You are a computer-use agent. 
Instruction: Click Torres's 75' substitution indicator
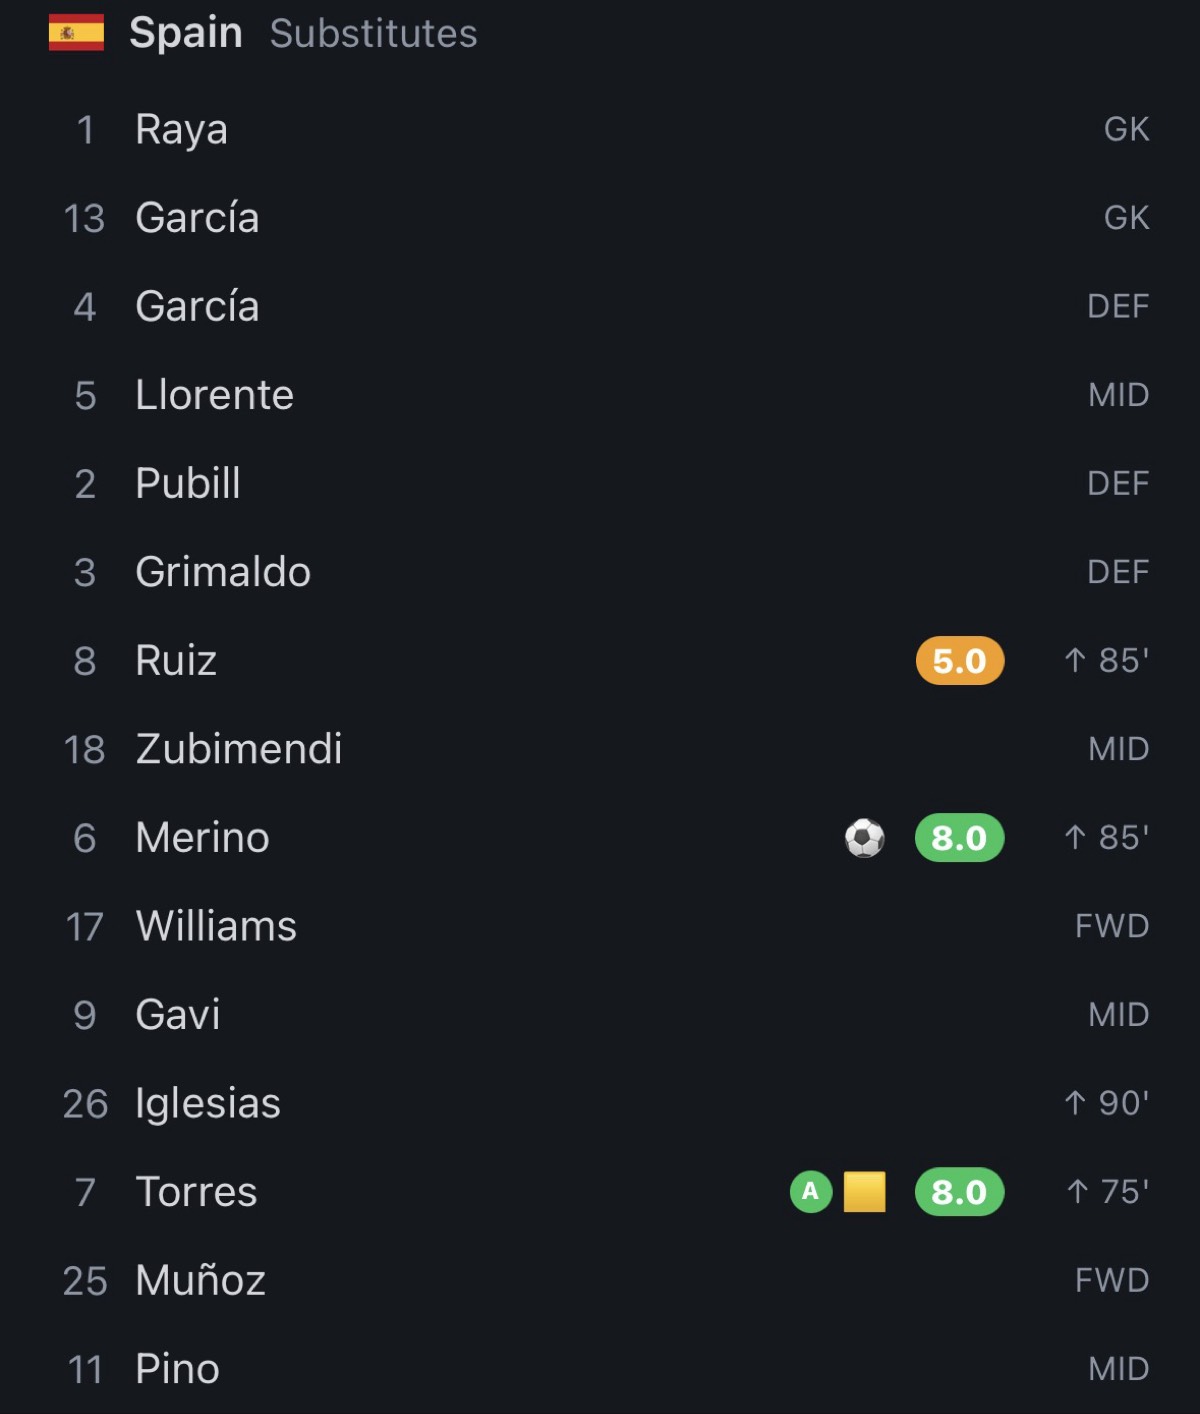[1107, 1192]
